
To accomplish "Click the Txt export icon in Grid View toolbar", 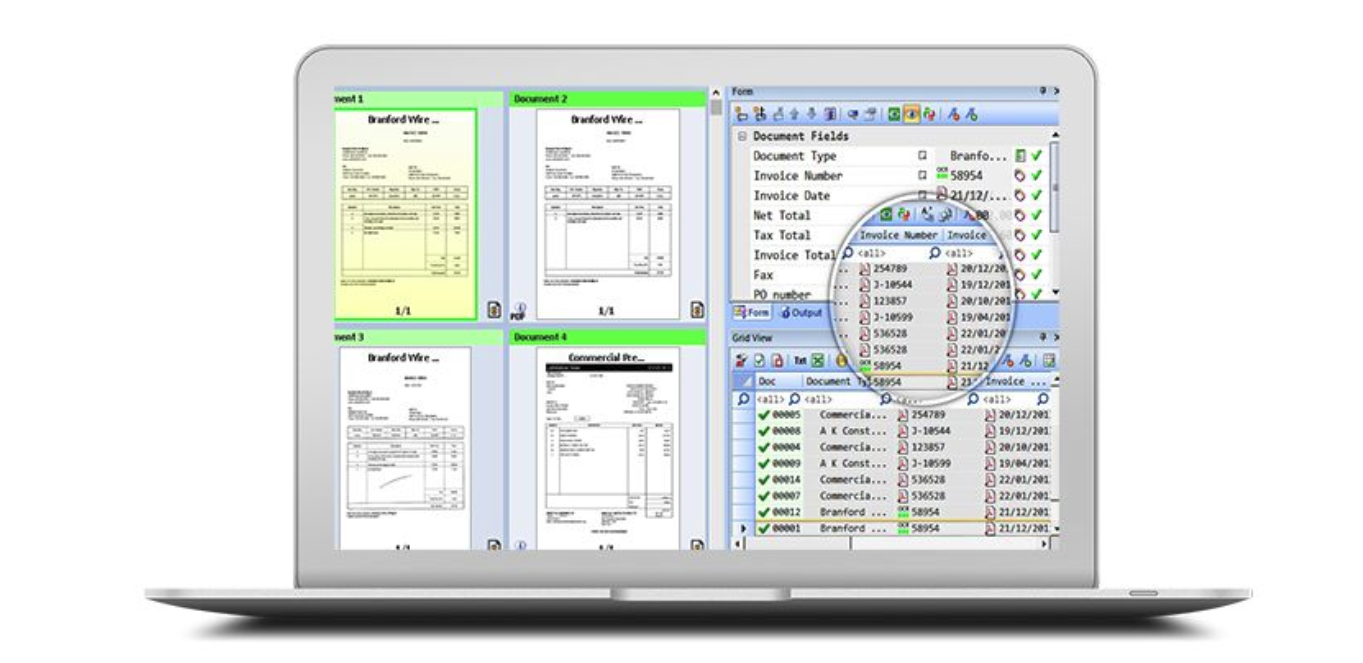I will pyautogui.click(x=800, y=360).
